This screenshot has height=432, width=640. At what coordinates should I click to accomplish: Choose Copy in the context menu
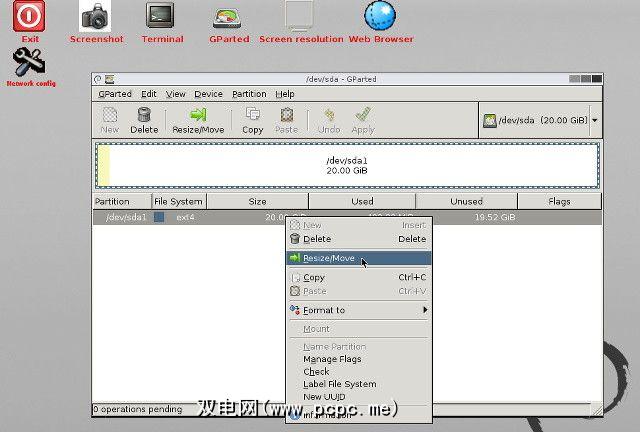(x=358, y=277)
